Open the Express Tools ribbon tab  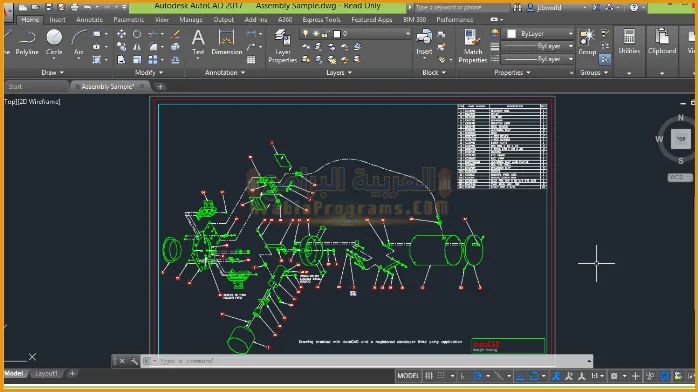pyautogui.click(x=321, y=20)
